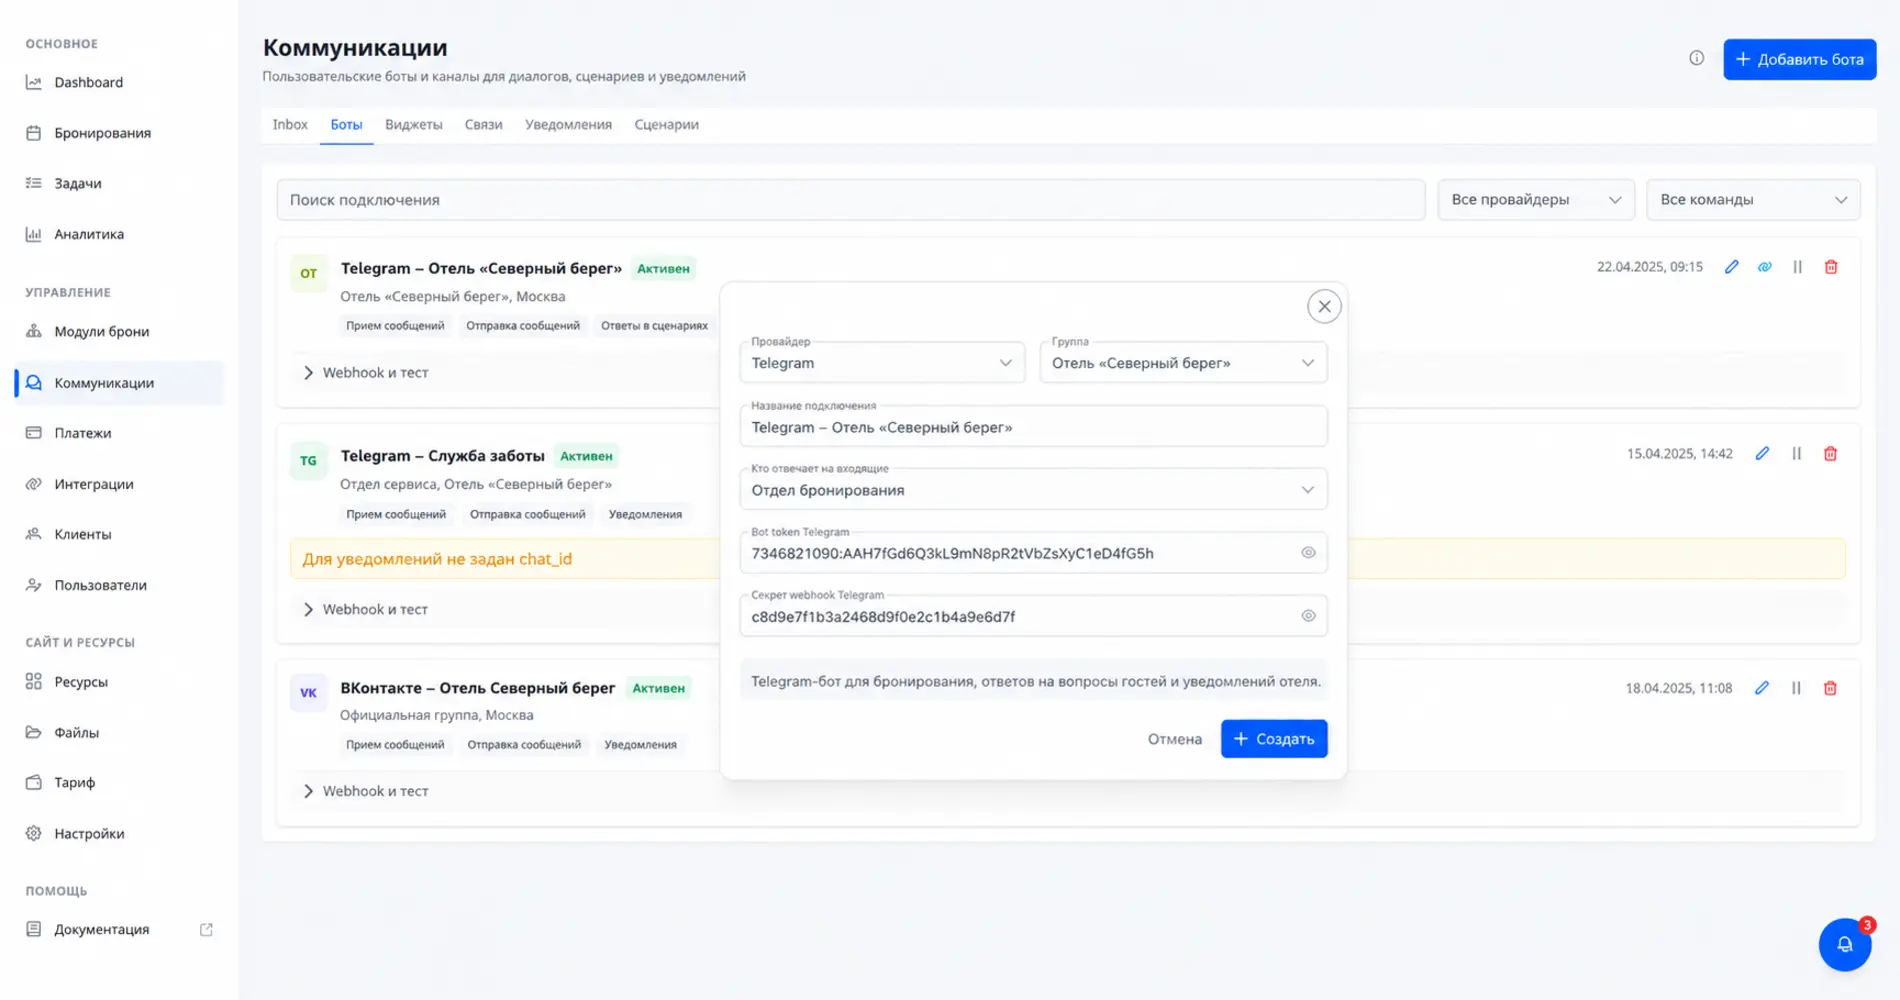1900x1000 pixels.
Task: Focus the Поиск подключения search field
Action: [850, 200]
